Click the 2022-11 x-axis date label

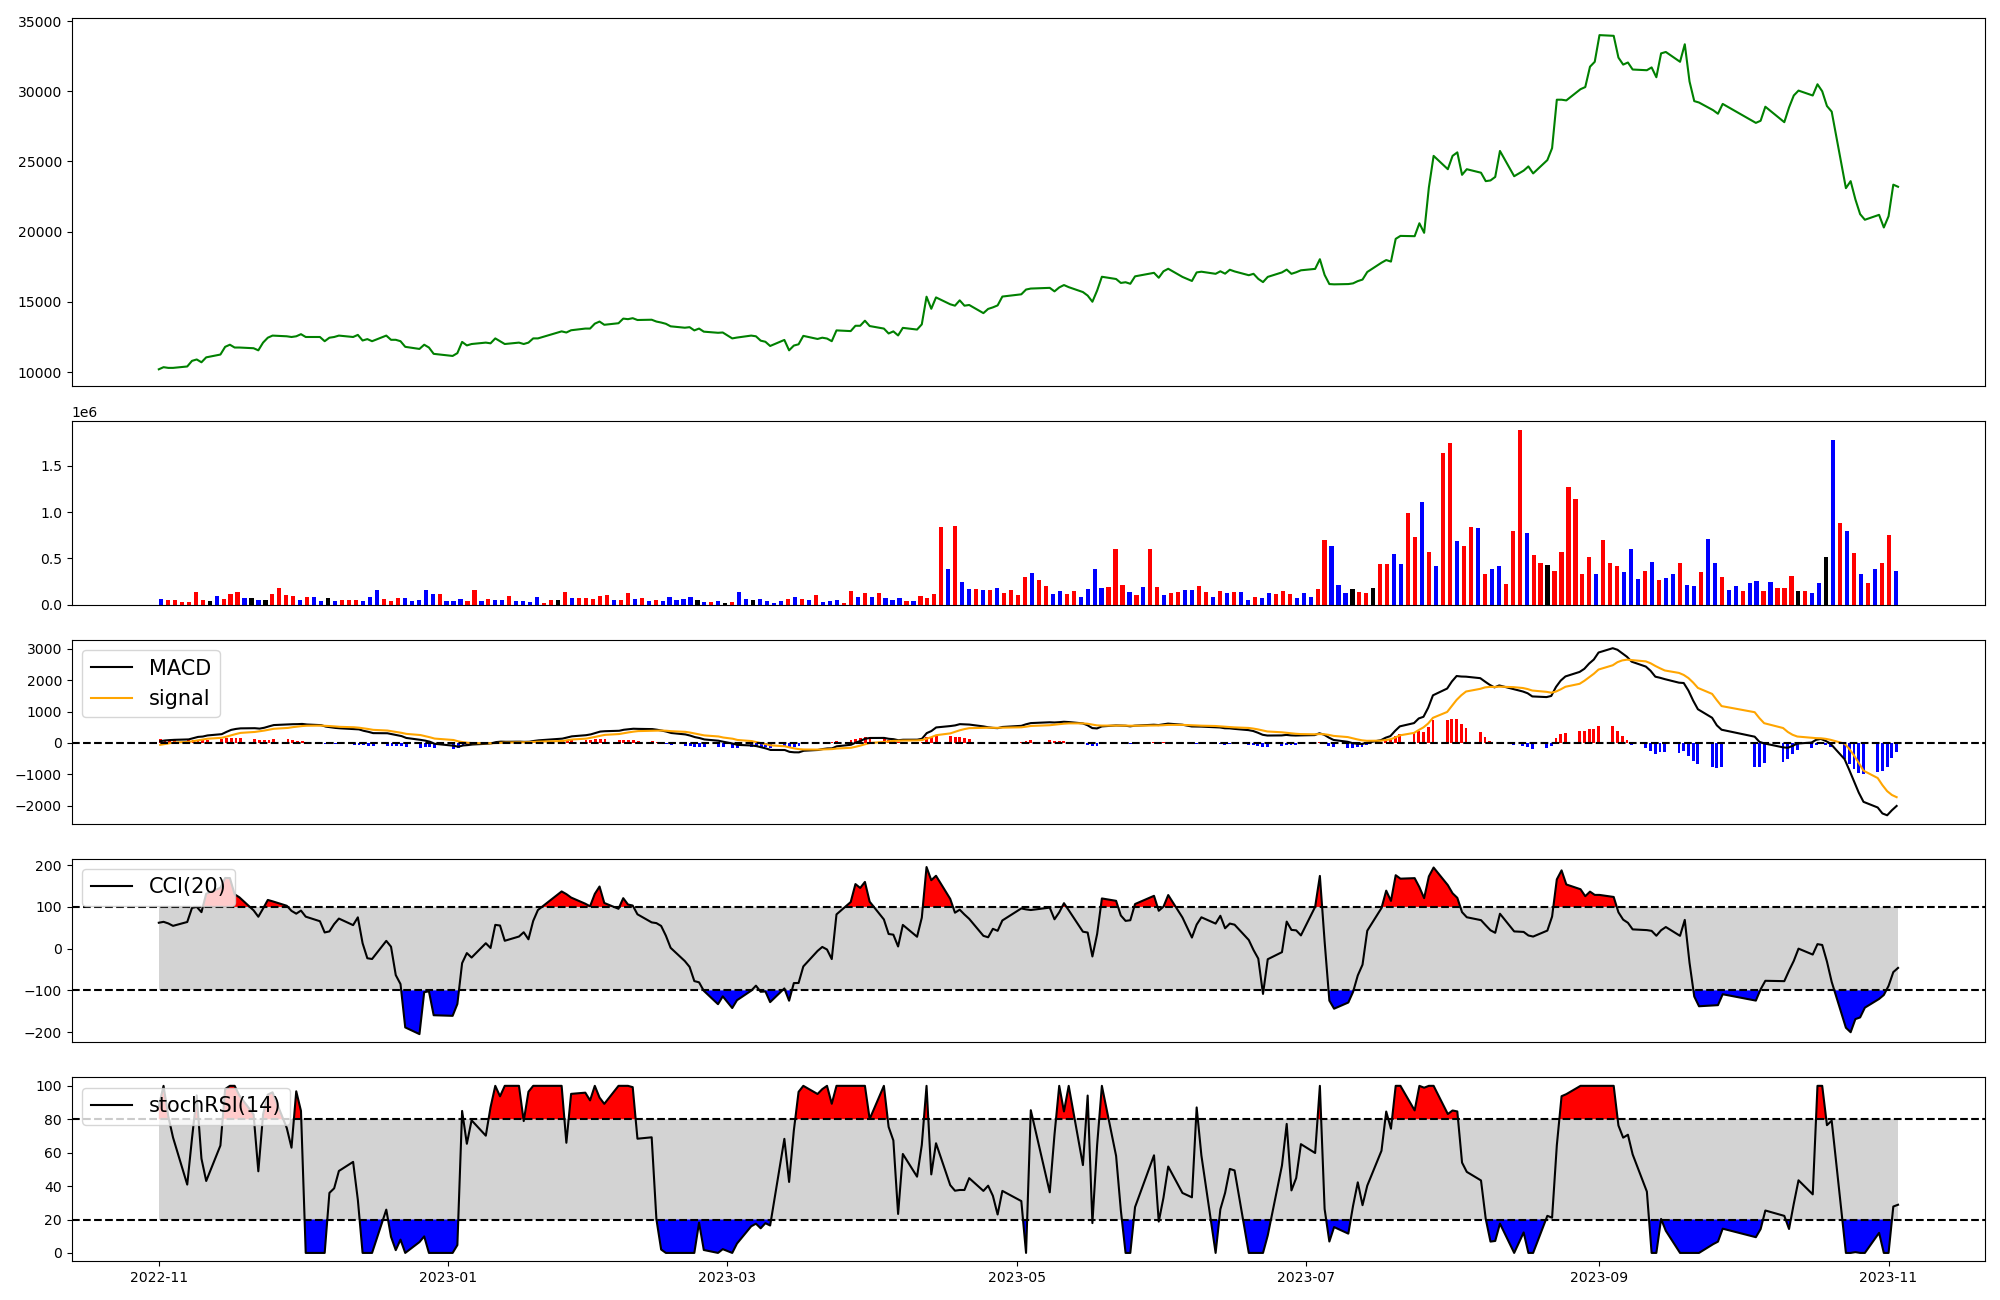click(x=159, y=1277)
